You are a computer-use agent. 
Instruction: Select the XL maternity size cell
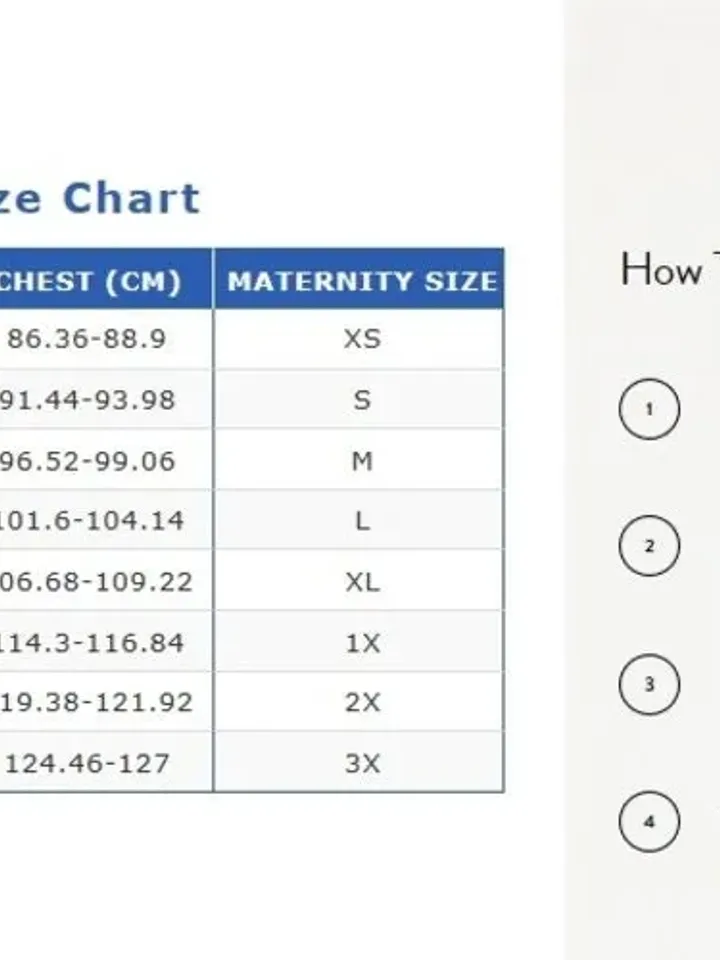click(x=359, y=580)
